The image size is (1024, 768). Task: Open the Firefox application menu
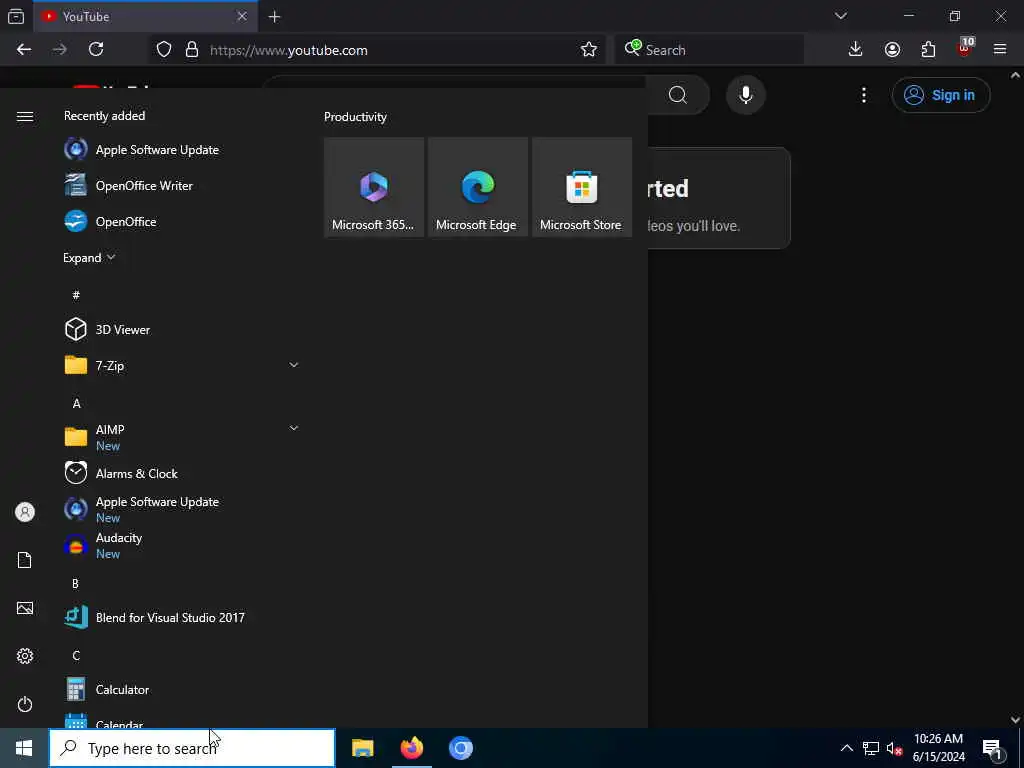click(1000, 50)
